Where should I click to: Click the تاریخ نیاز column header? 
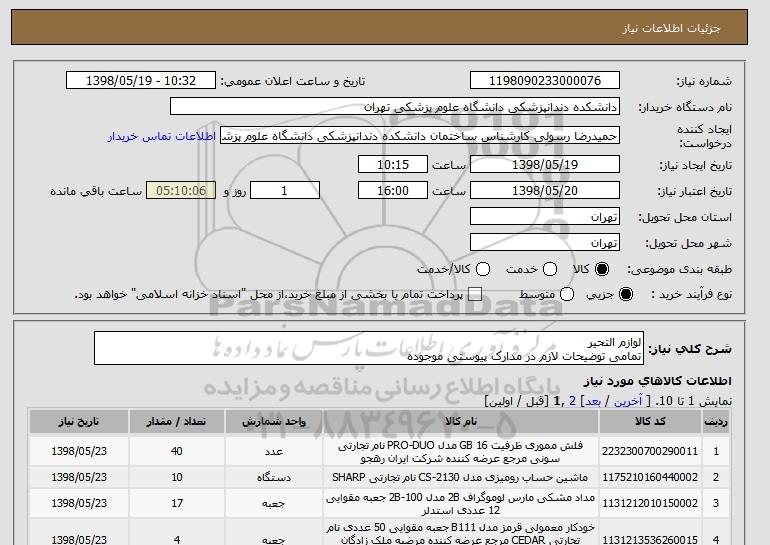tap(79, 422)
